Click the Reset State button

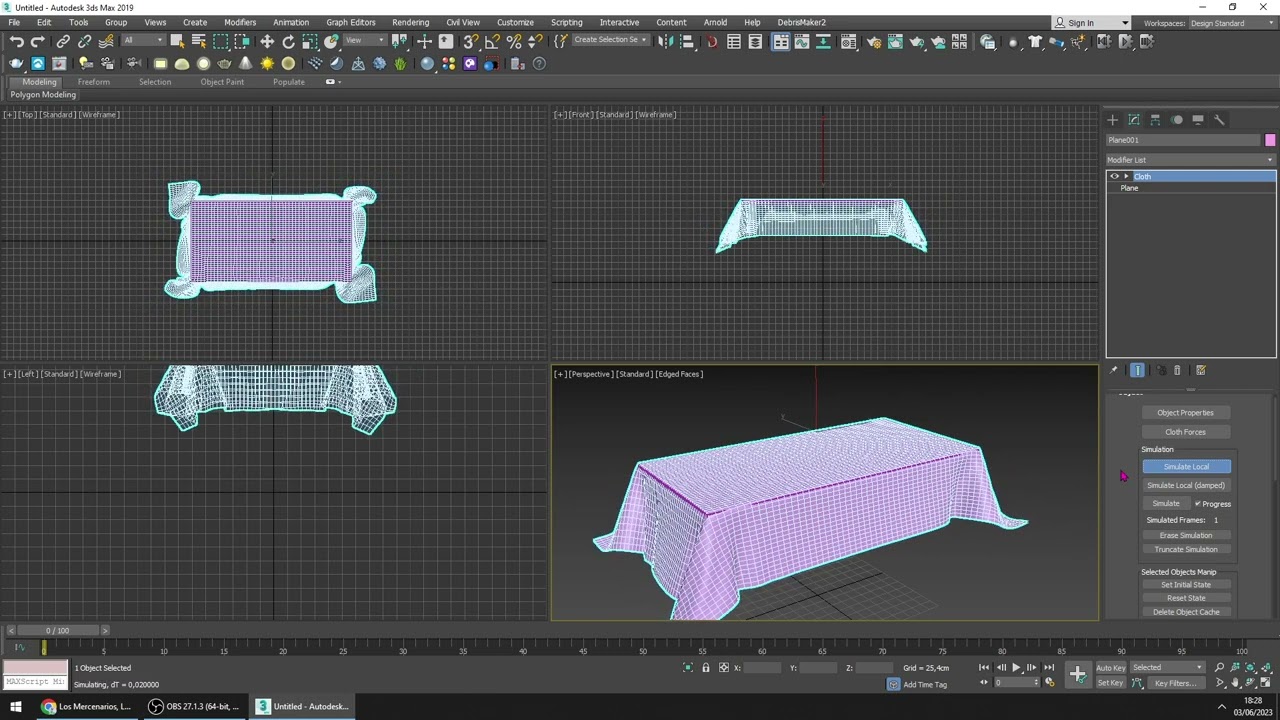(x=1185, y=599)
